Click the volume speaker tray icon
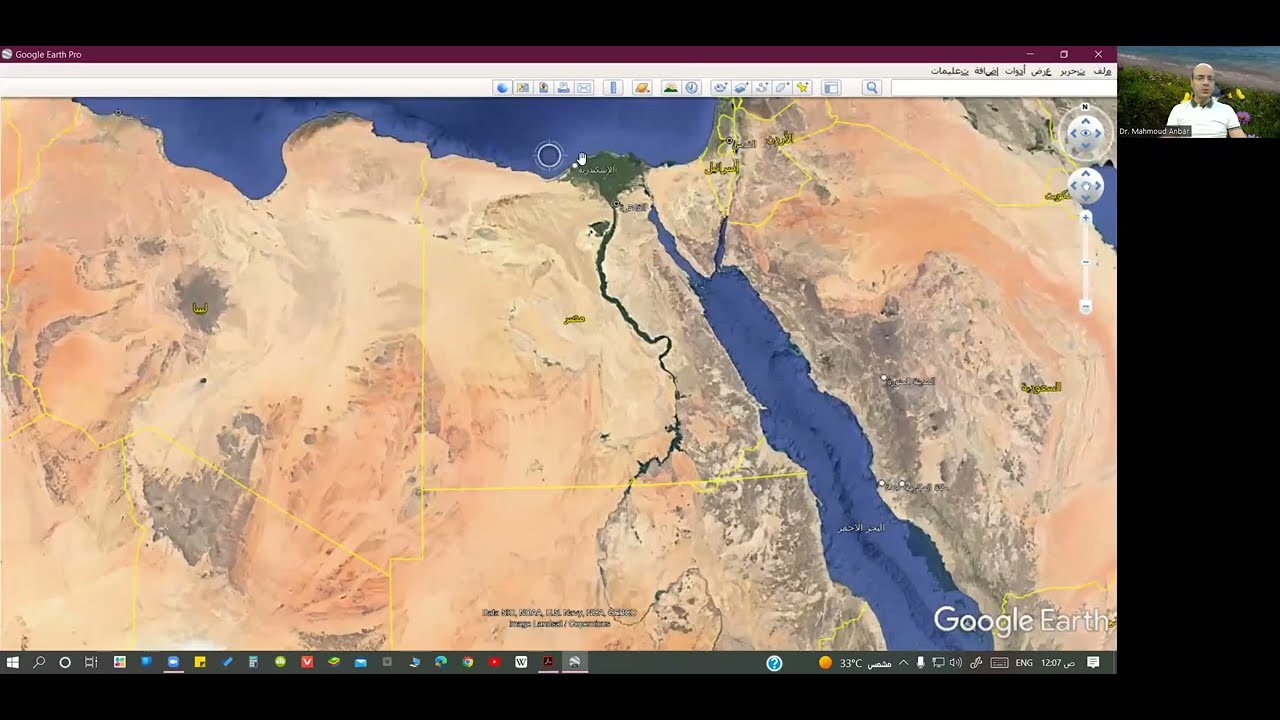Screen dimensions: 1280x720 [956, 663]
